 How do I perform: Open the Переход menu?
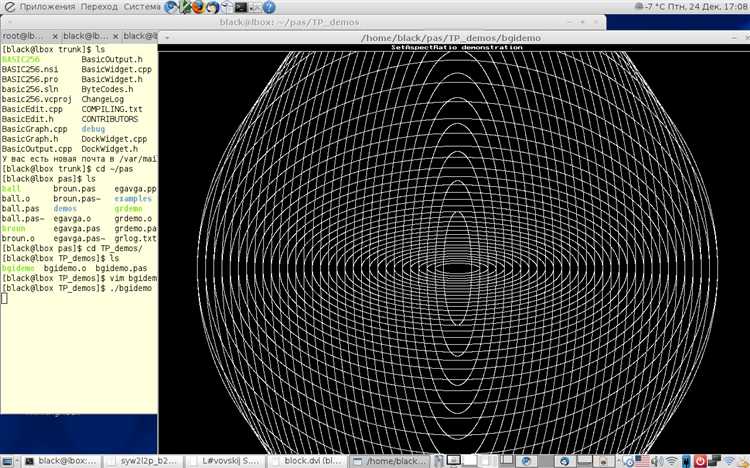[x=100, y=7]
